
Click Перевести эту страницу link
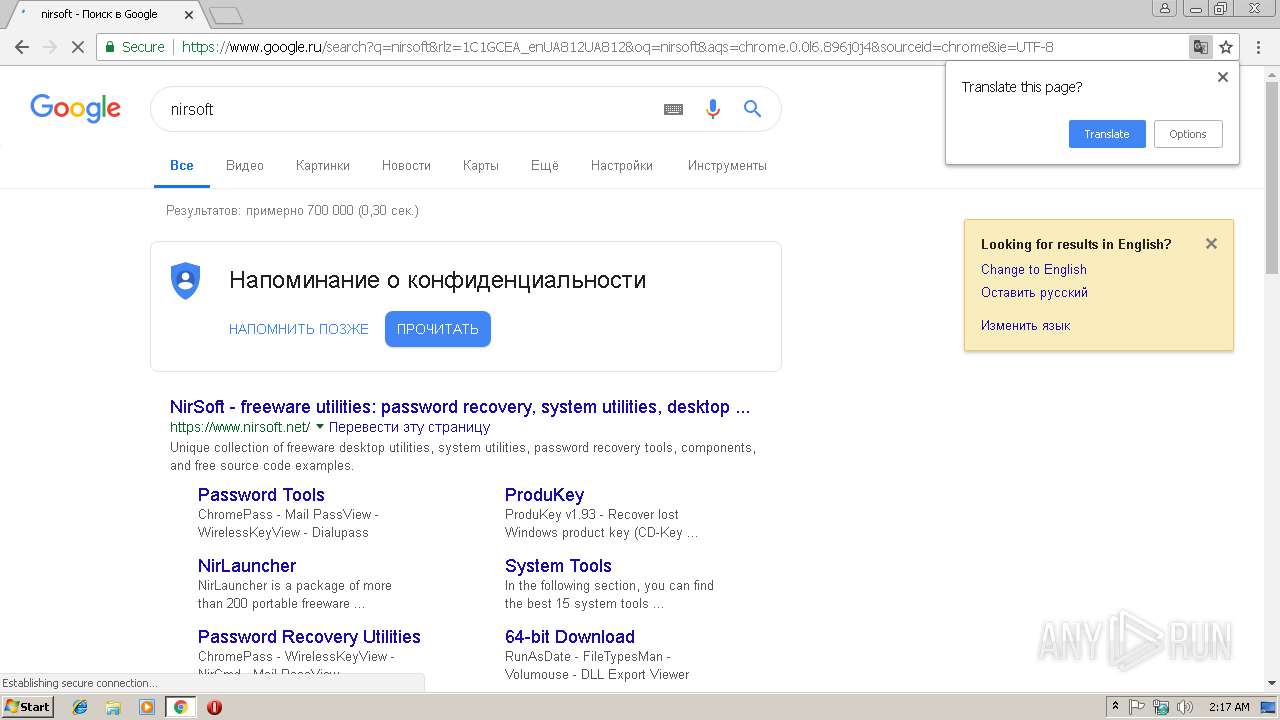point(410,427)
